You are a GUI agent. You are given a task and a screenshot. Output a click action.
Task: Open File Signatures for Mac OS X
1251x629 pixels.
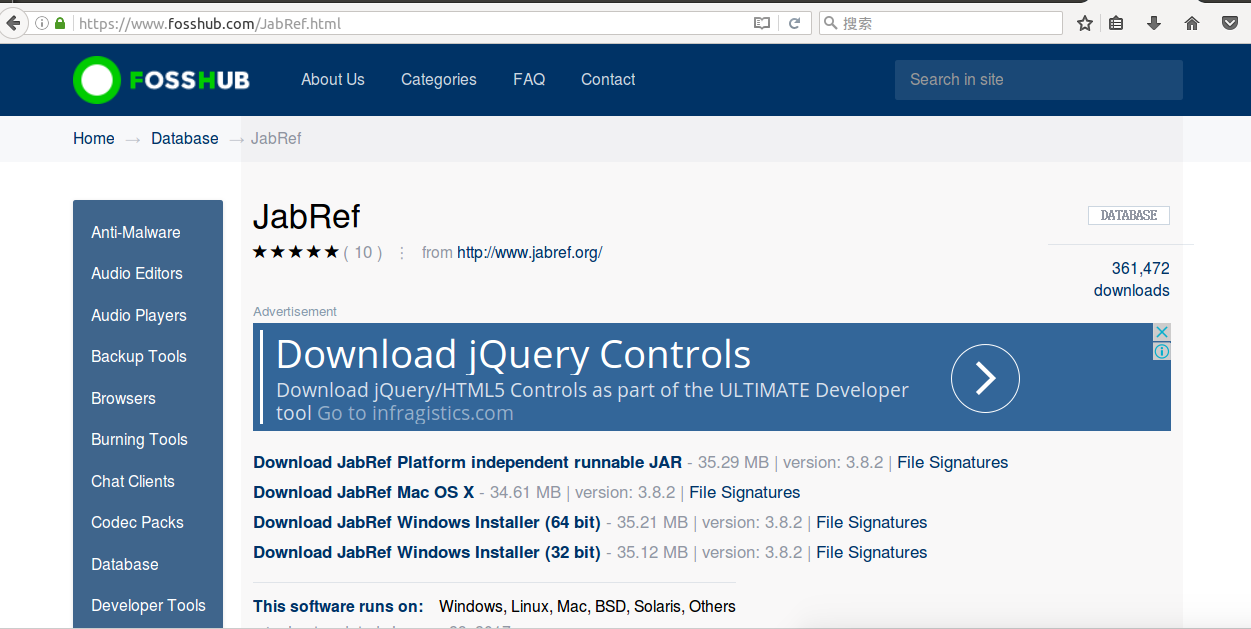[745, 493]
